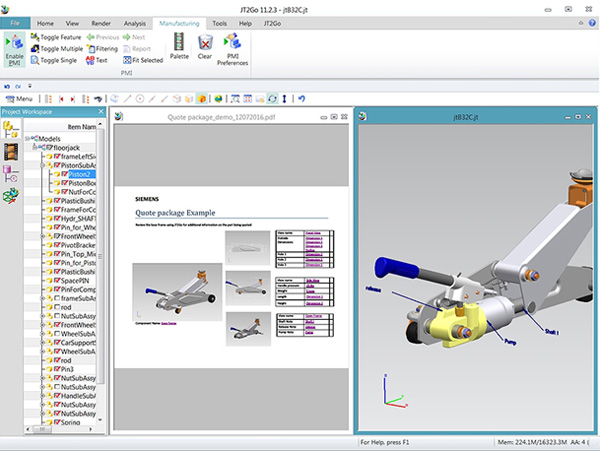The width and height of the screenshot is (600, 451).
Task: Open the filmstrip snapshots panel icon
Action: point(11,152)
